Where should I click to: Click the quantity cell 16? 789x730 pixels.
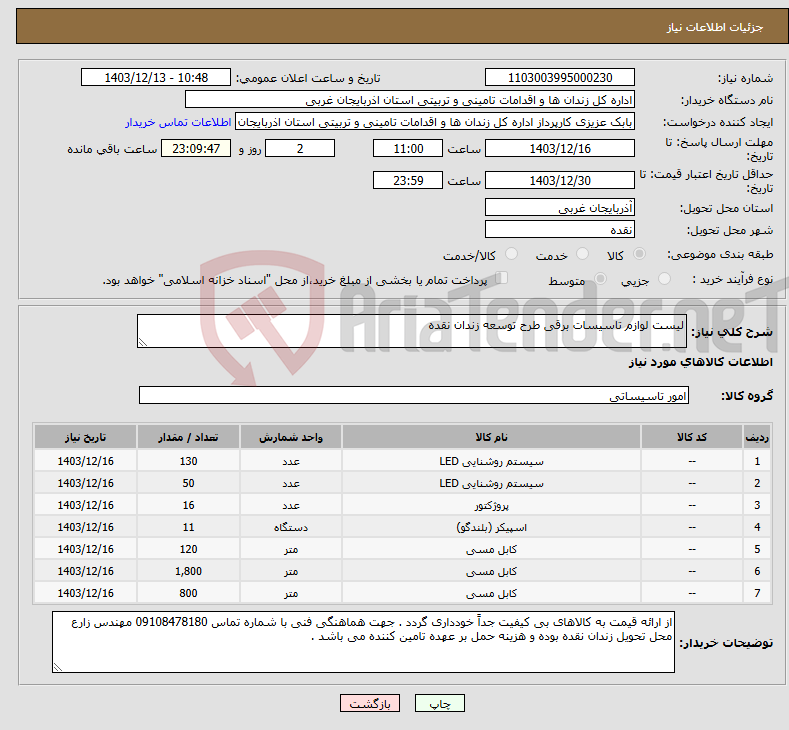[188, 505]
